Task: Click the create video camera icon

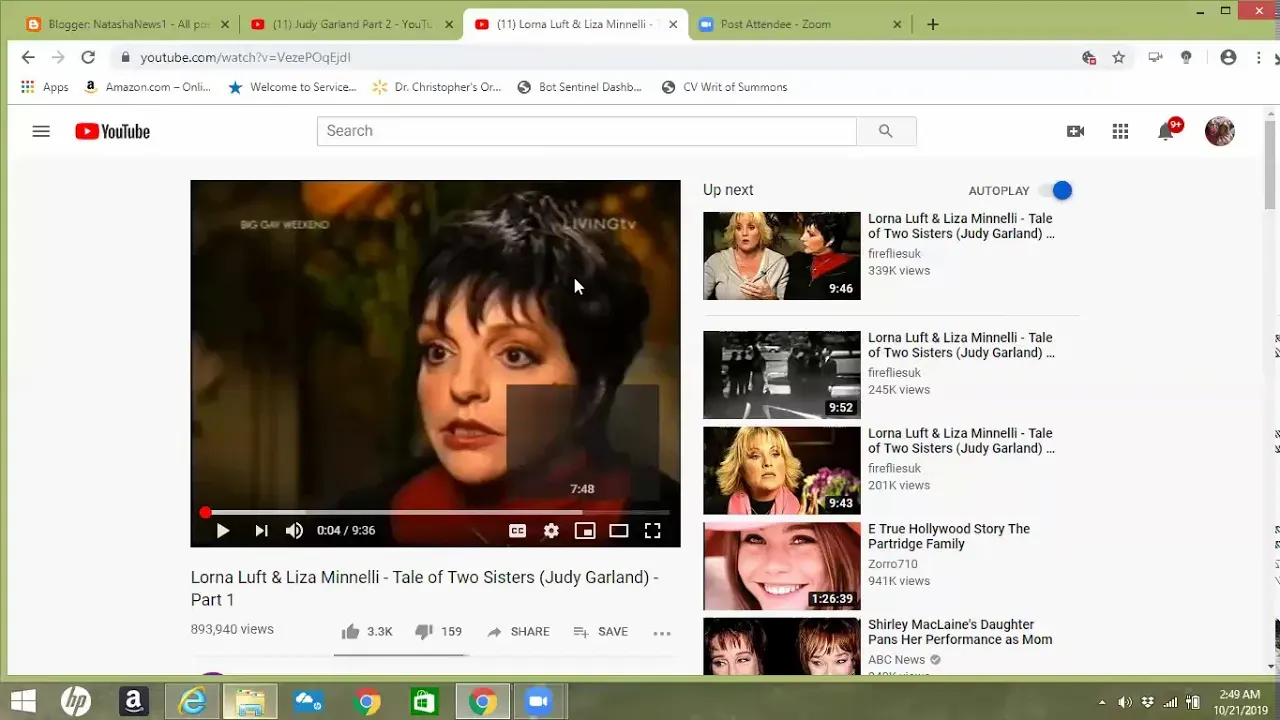Action: coord(1075,131)
